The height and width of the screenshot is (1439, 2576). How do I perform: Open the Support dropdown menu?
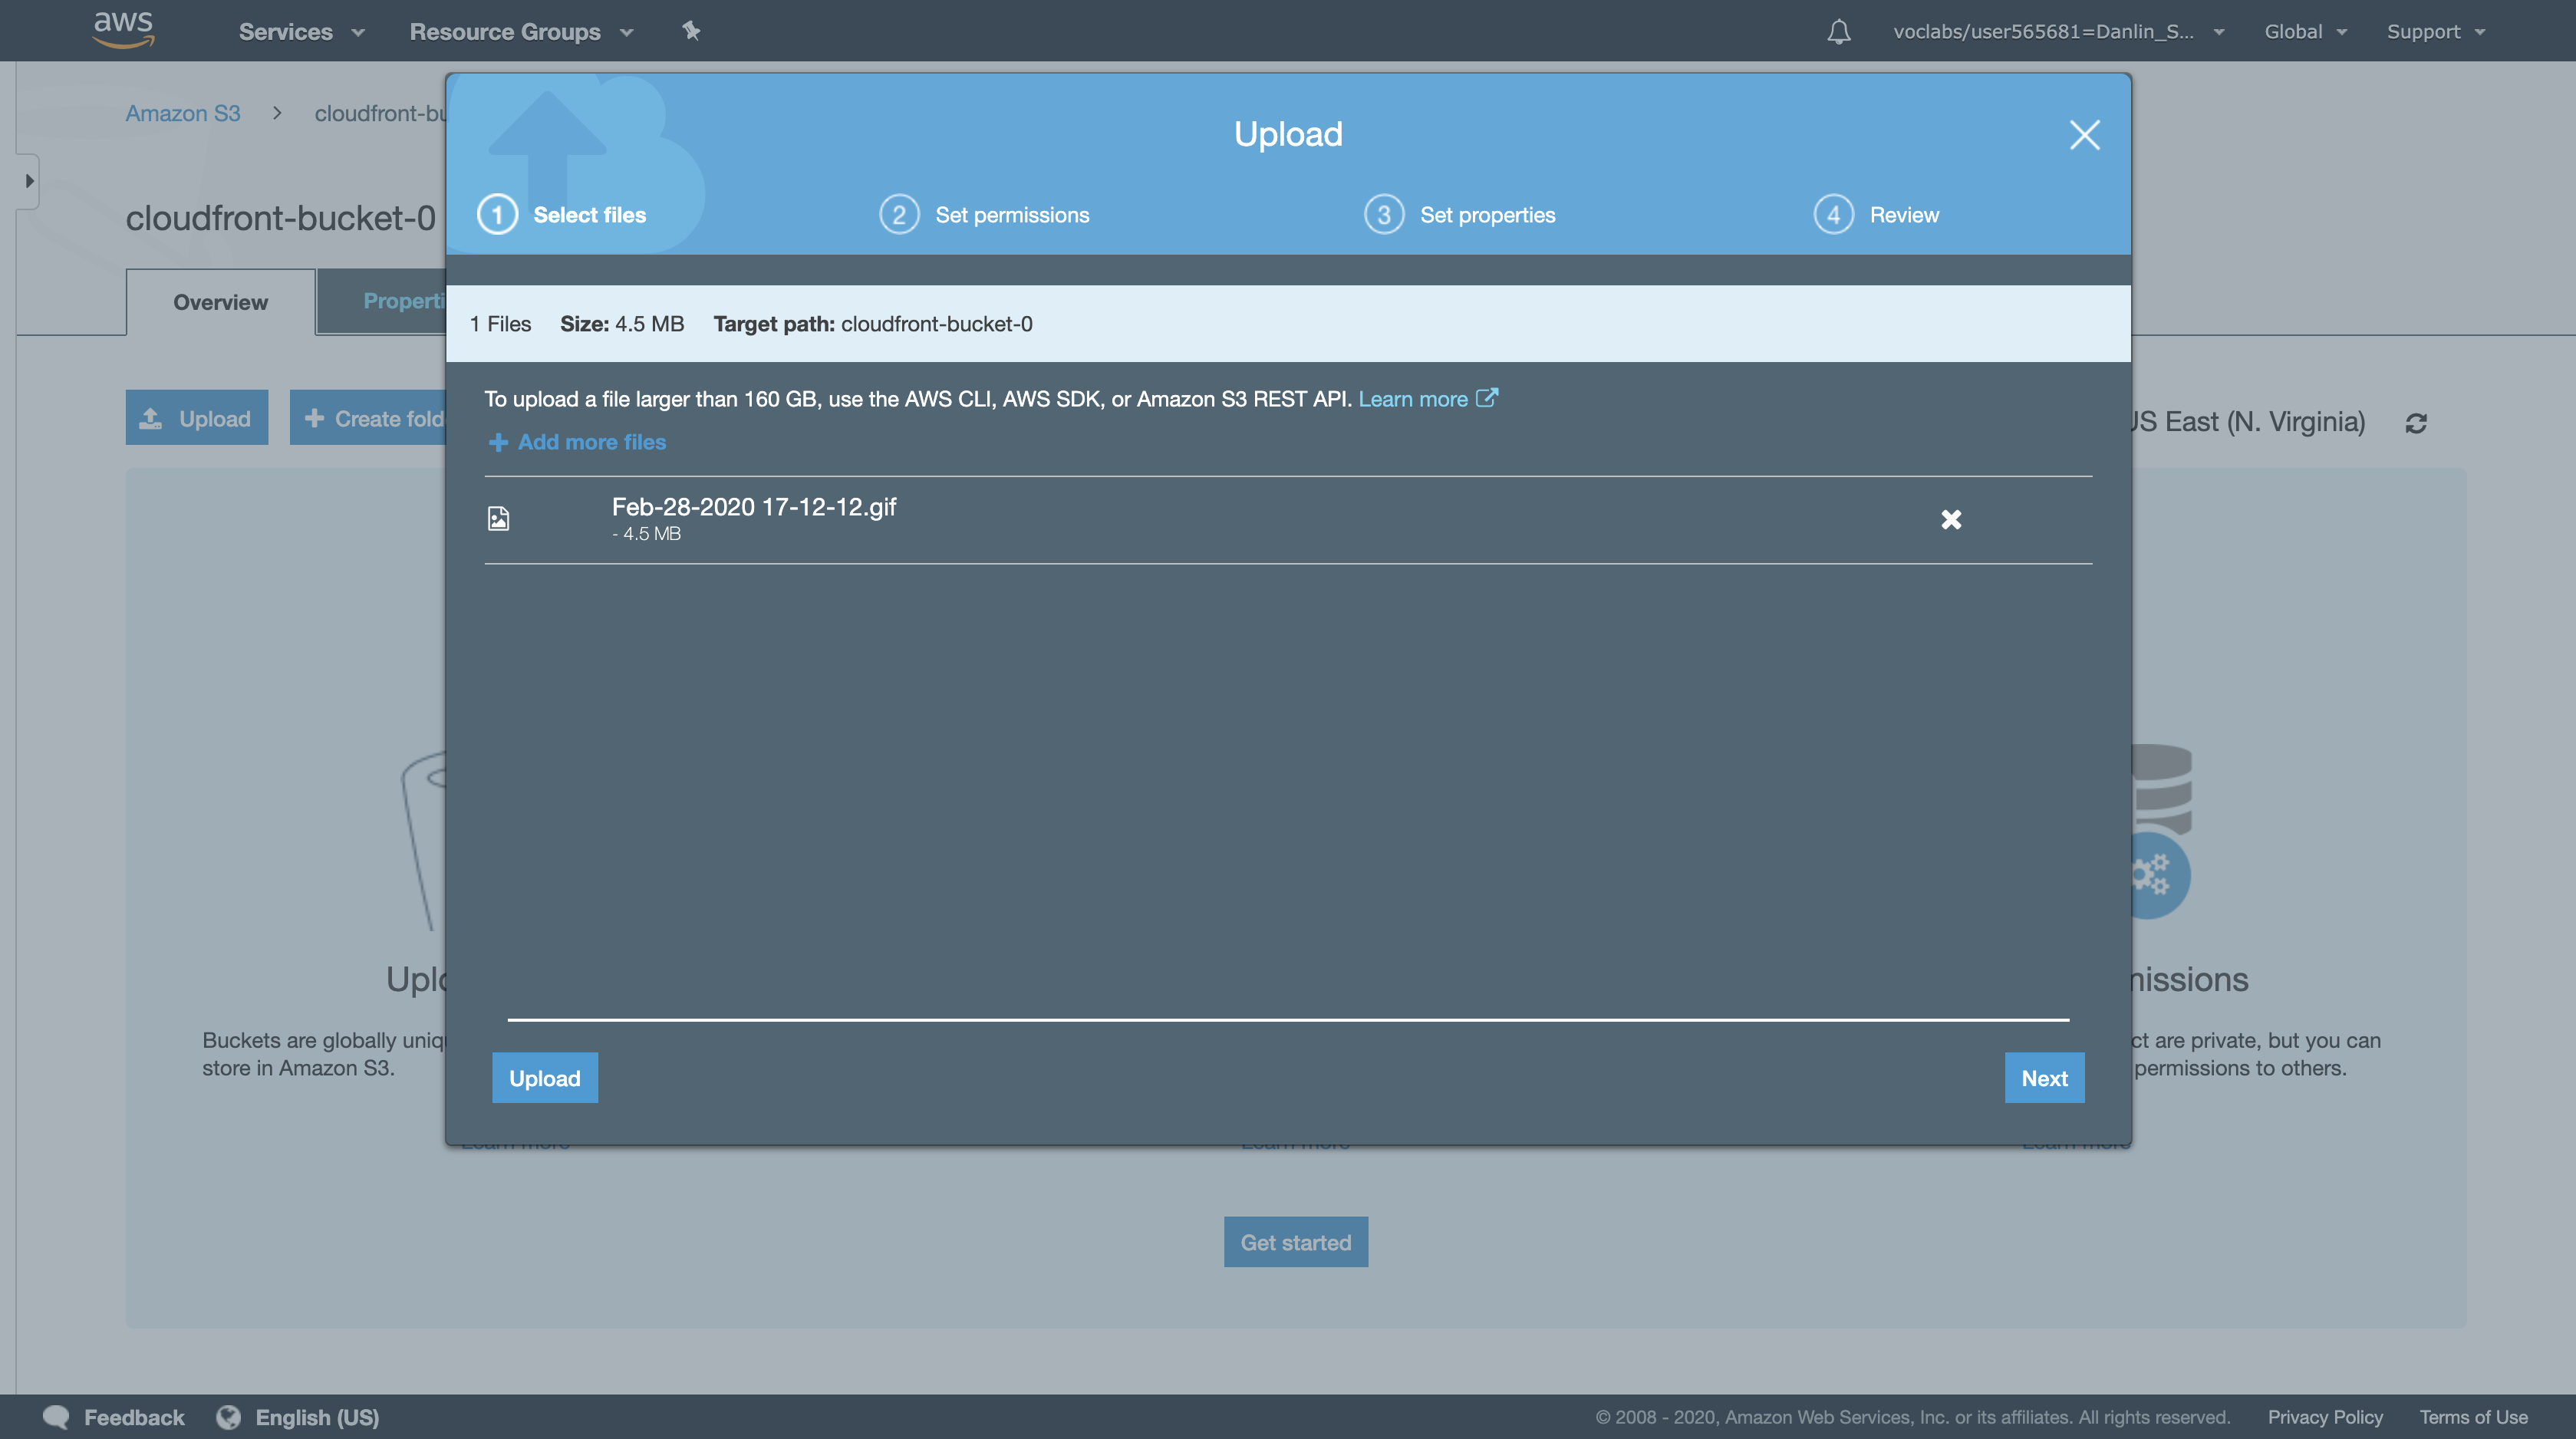pos(2435,32)
